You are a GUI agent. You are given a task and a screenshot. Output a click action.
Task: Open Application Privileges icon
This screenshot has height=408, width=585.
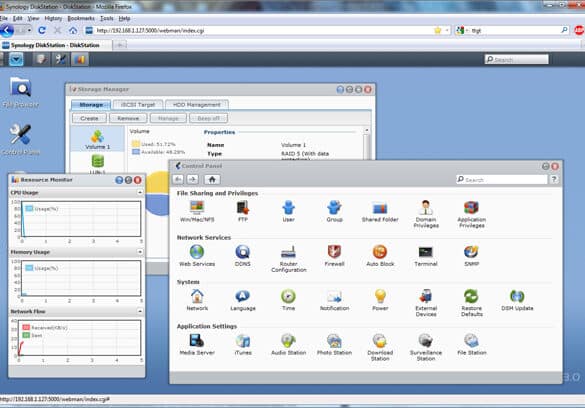point(472,214)
